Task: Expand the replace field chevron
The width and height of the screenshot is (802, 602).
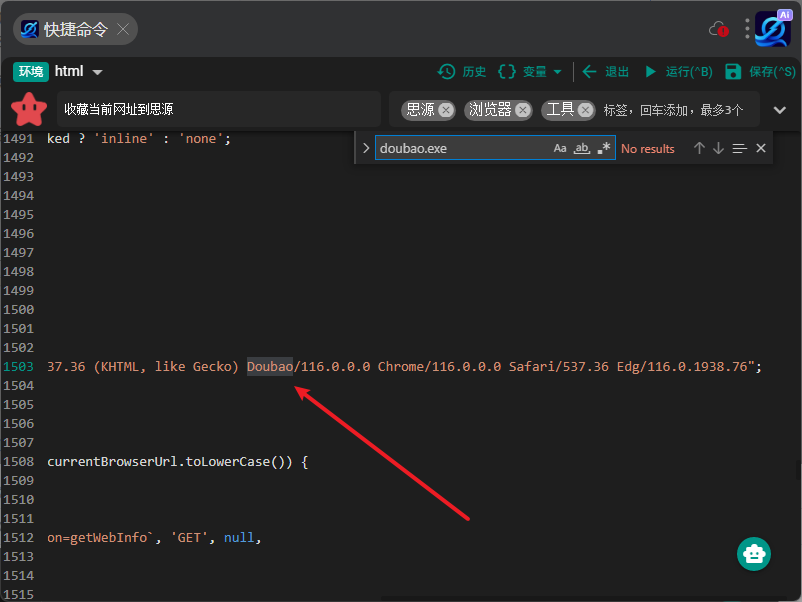Action: (x=366, y=148)
